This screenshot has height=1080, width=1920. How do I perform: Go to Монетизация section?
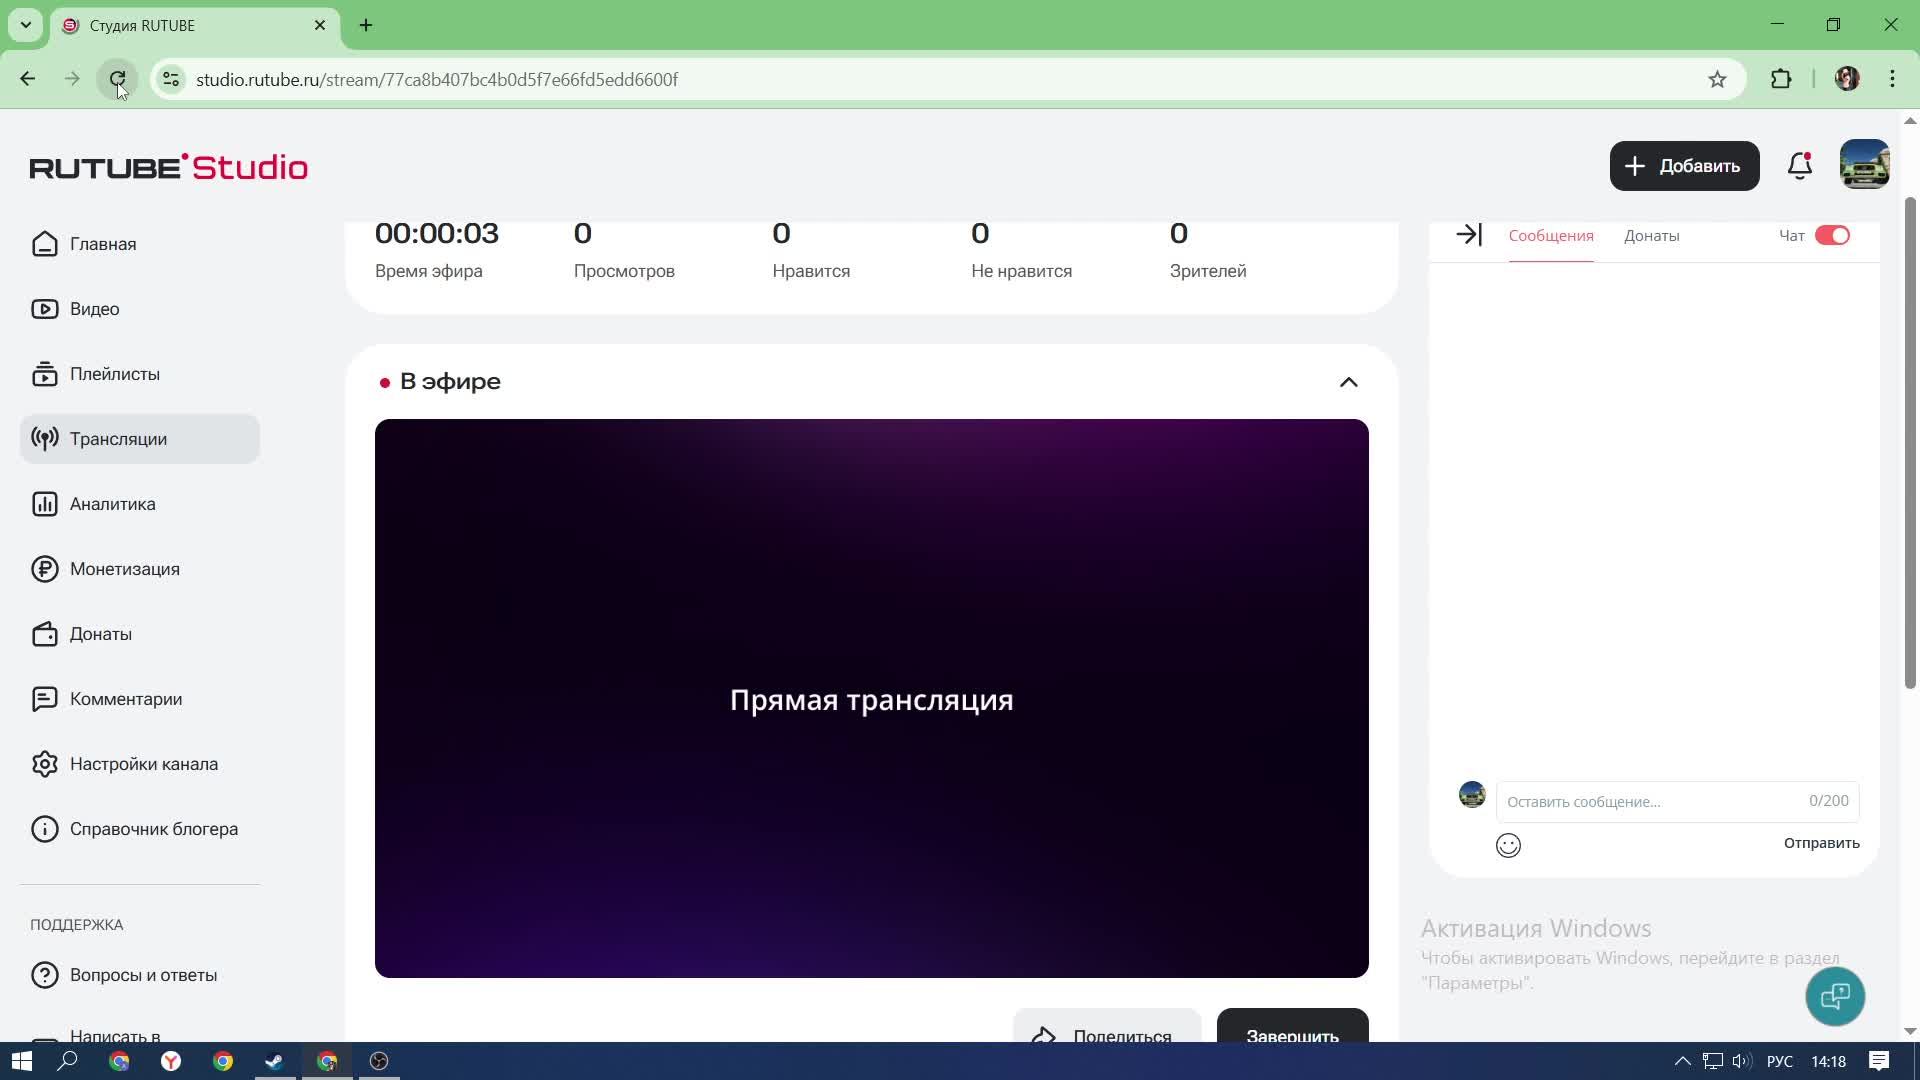coord(124,569)
